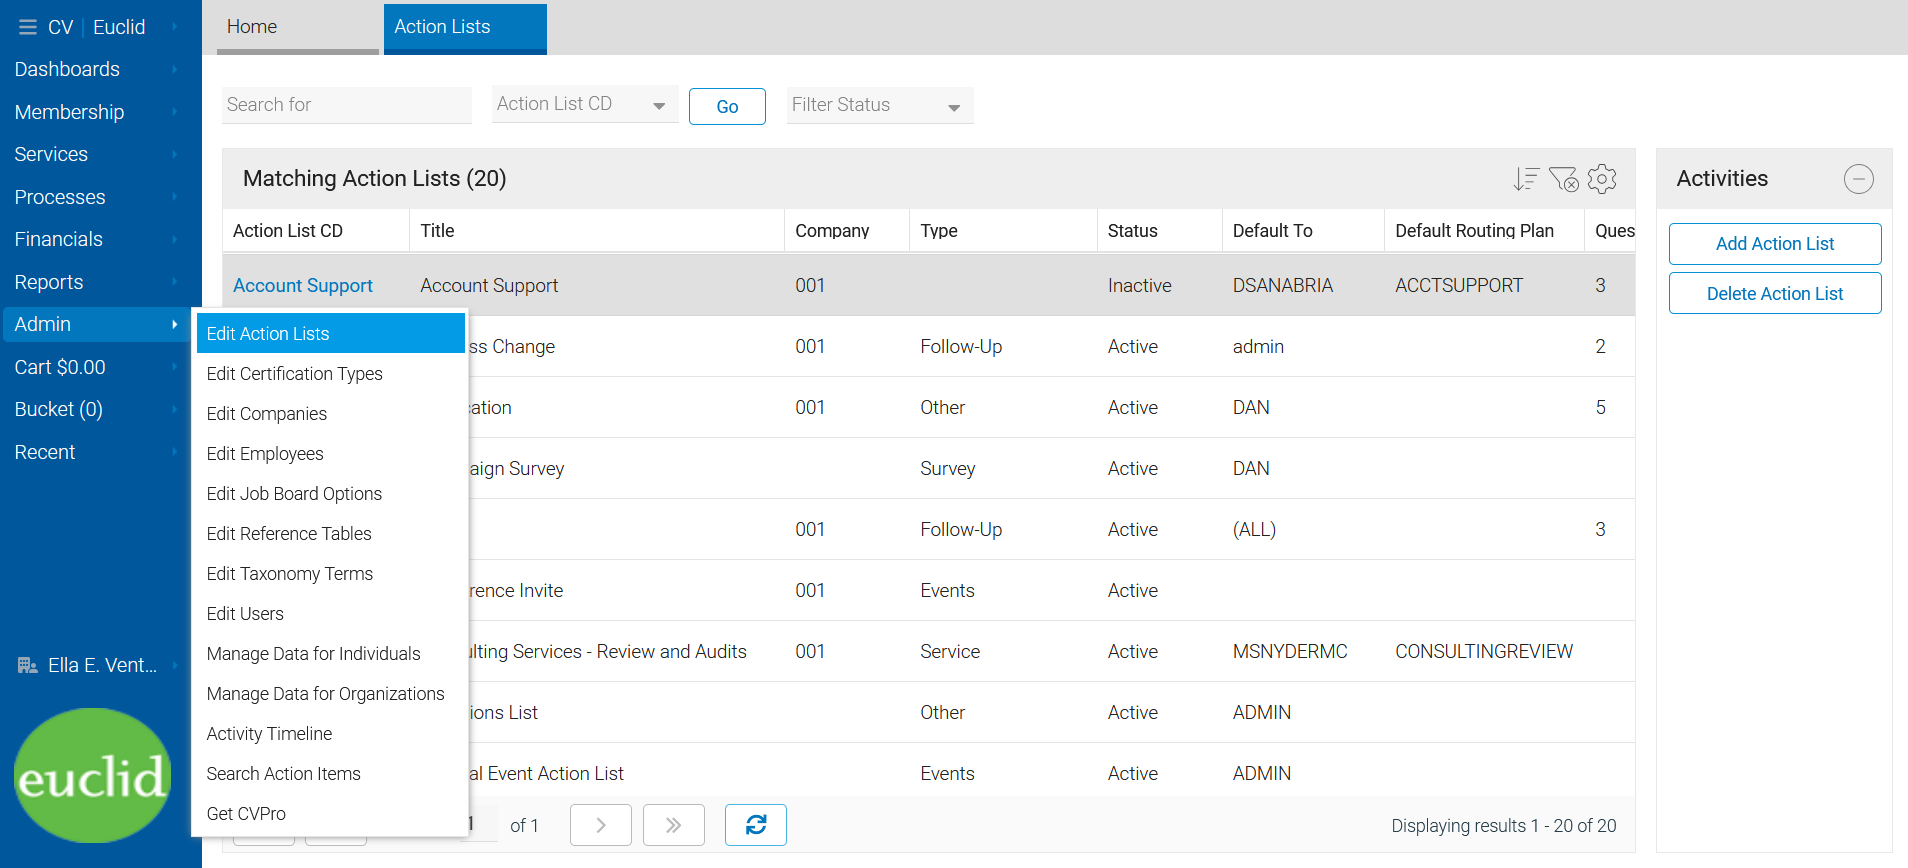Image resolution: width=1908 pixels, height=868 pixels.
Task: Expand the Reports sidebar menu
Action: coord(96,282)
